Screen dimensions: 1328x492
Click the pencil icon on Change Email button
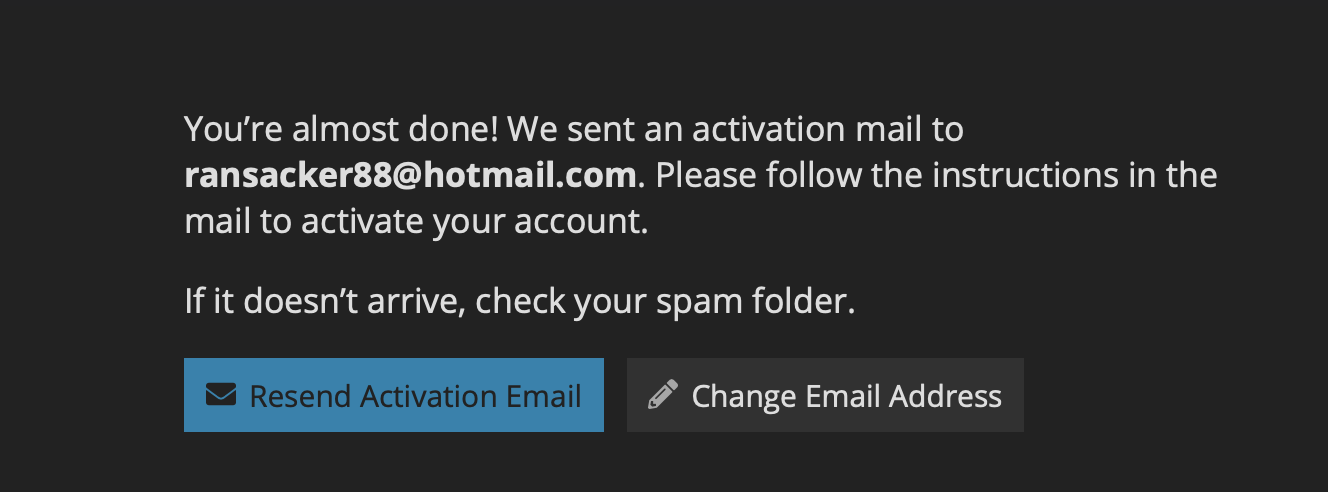[x=662, y=395]
